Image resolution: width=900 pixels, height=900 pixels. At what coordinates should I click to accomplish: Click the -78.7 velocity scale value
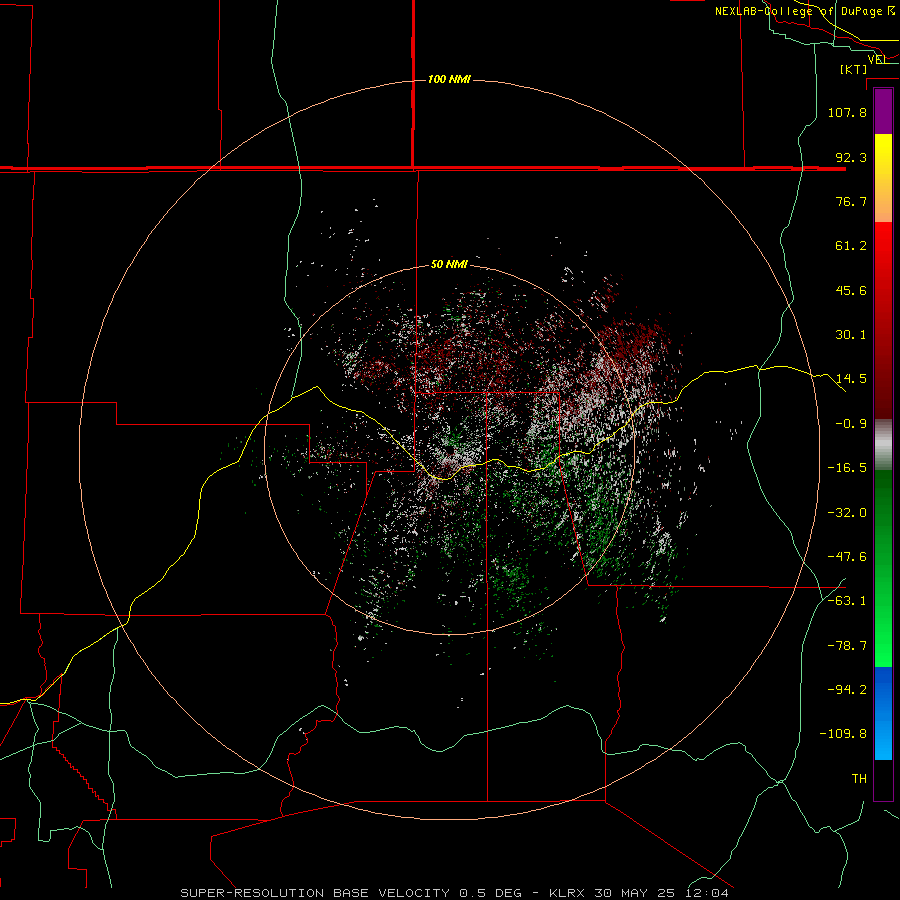pyautogui.click(x=847, y=646)
